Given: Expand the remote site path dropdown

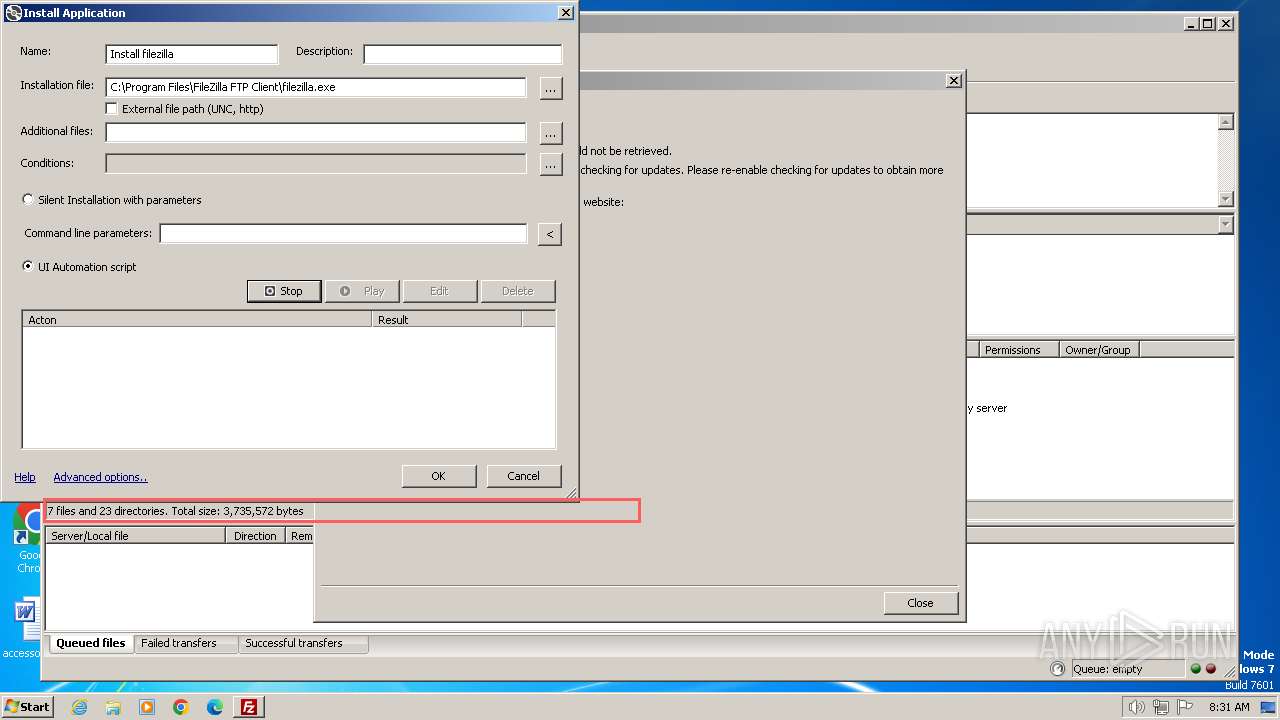Looking at the screenshot, I should coord(1226,225).
